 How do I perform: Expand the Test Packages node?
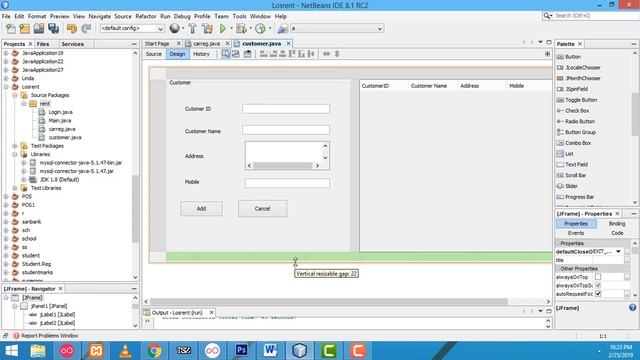[15, 146]
